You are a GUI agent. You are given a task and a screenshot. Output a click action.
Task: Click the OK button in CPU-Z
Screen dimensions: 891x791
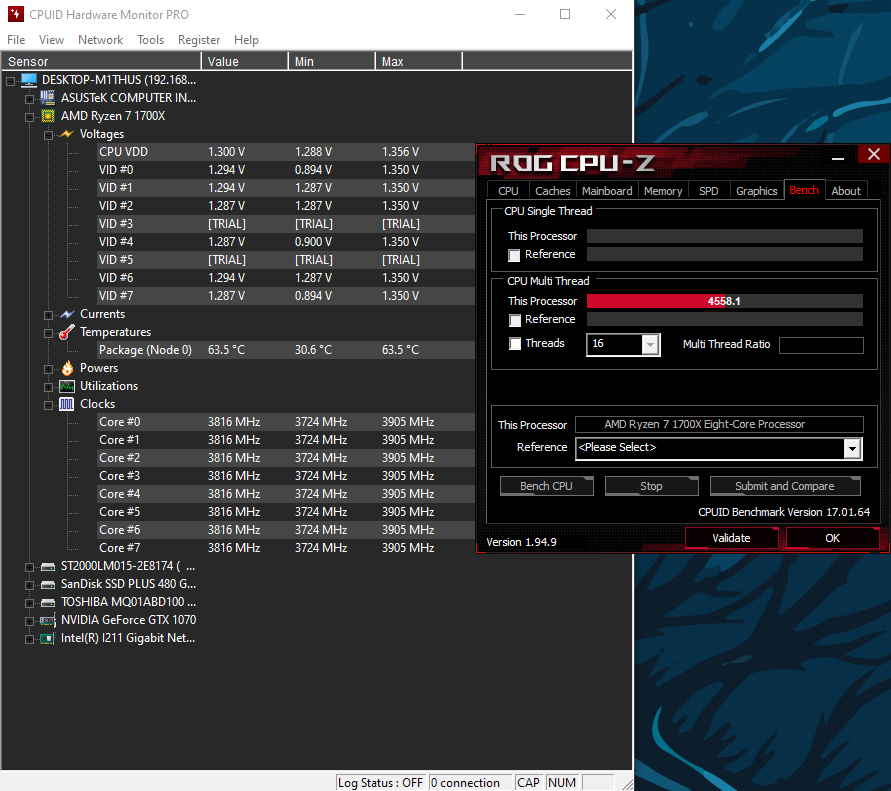pos(832,538)
